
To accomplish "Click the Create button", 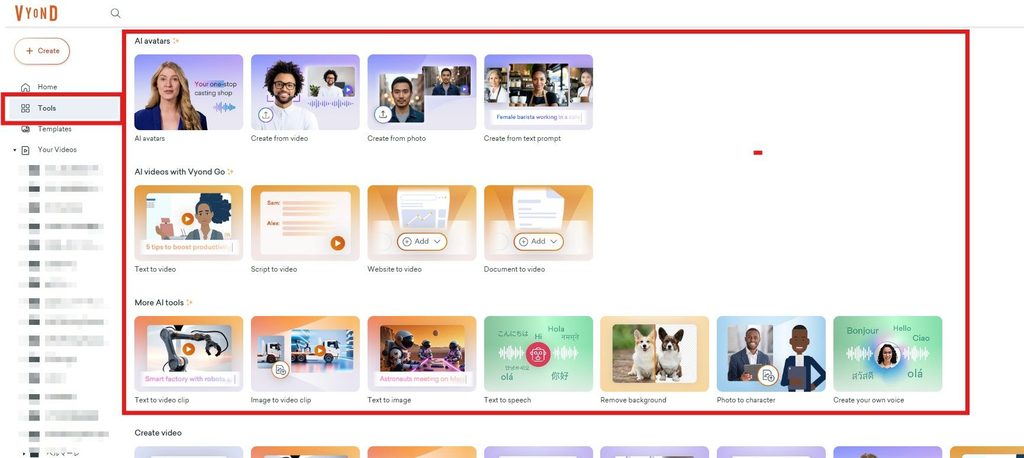I will [42, 51].
